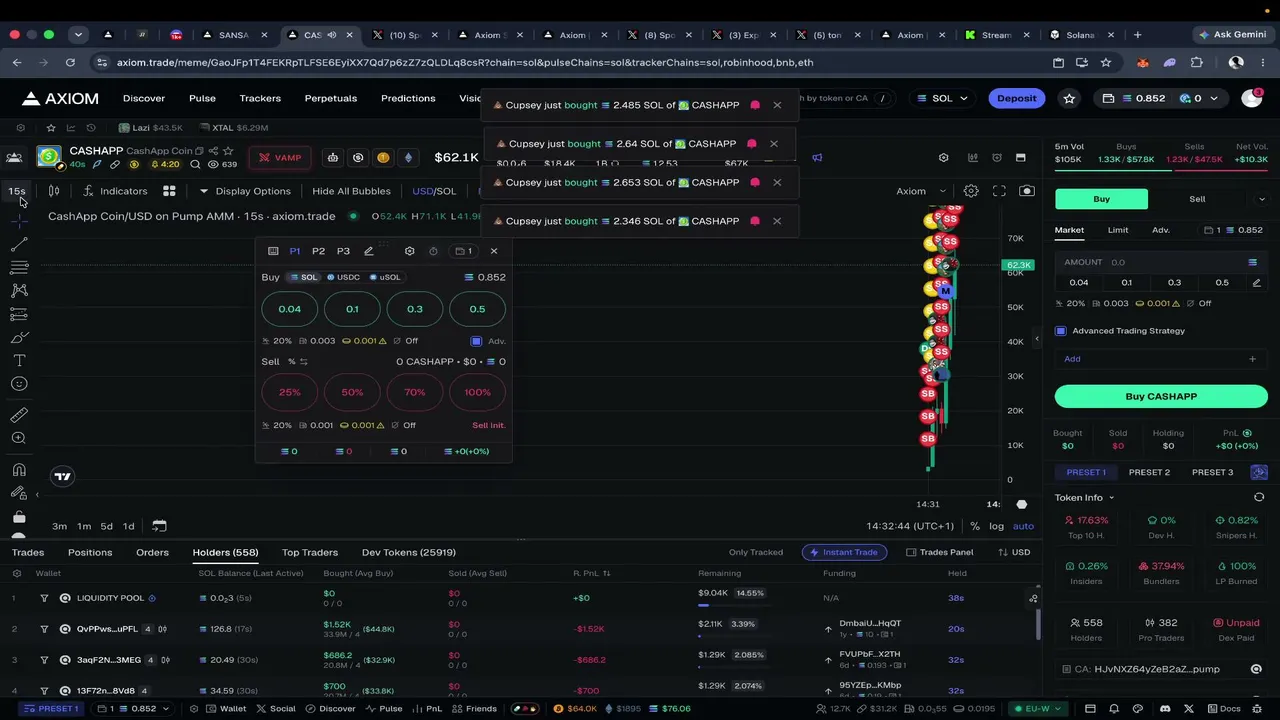Open the emoji sticker tool
1280x720 pixels.
19,384
